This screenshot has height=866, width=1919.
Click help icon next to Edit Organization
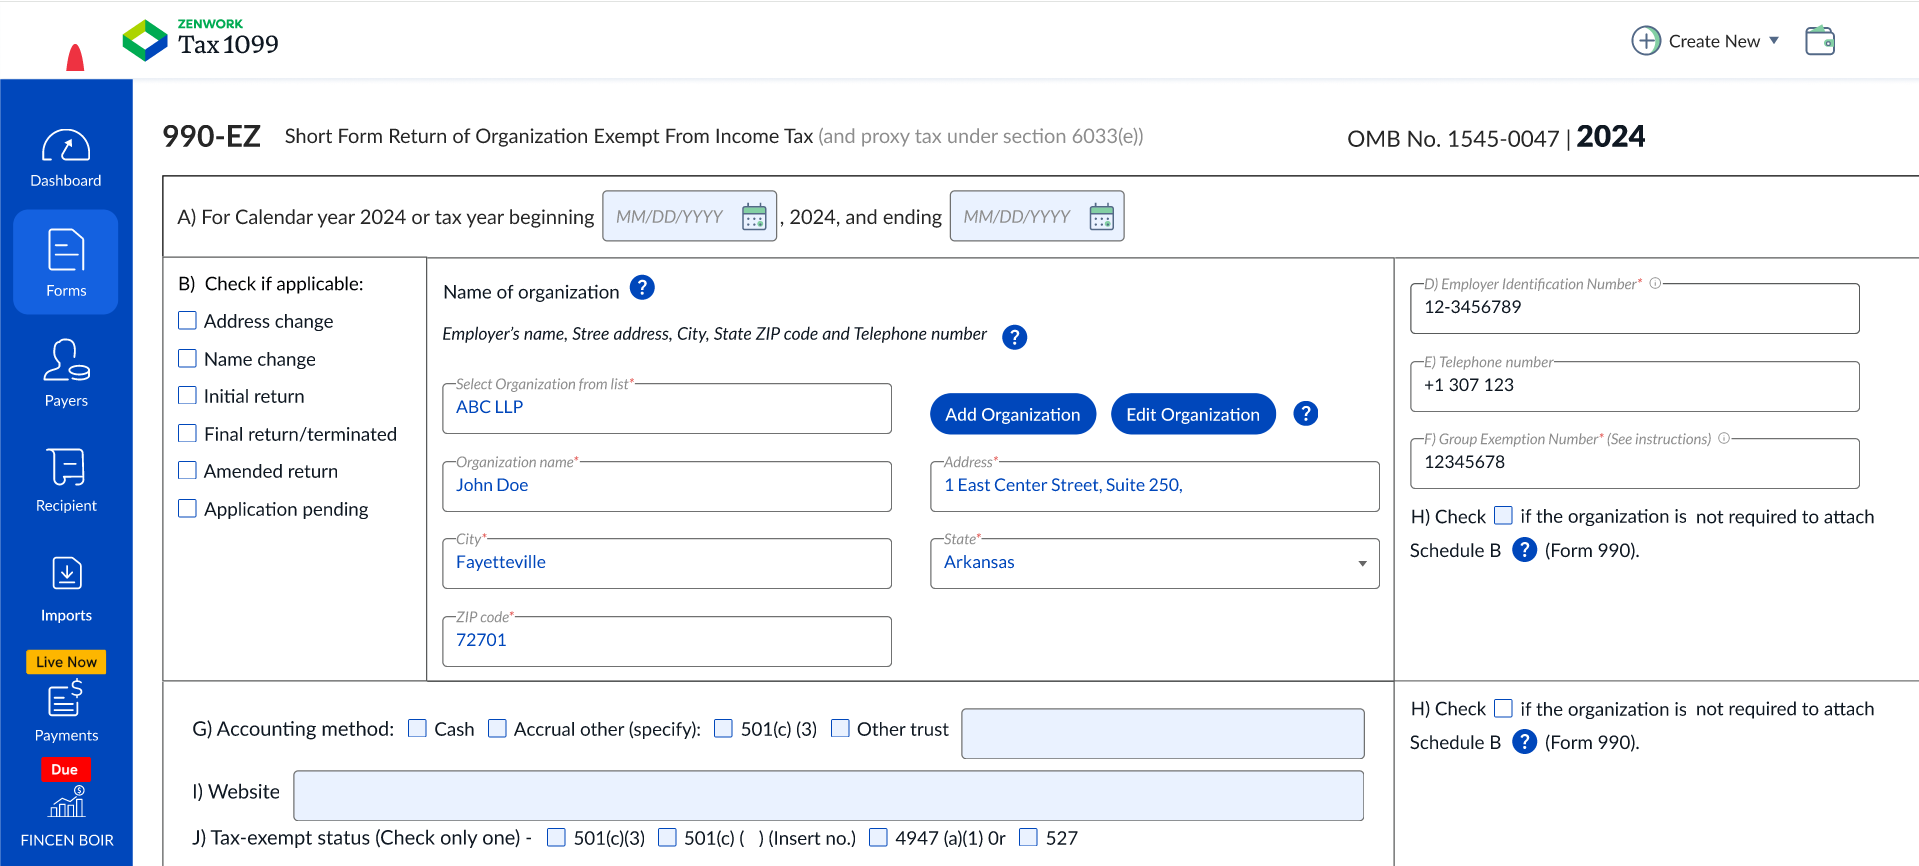tap(1305, 414)
